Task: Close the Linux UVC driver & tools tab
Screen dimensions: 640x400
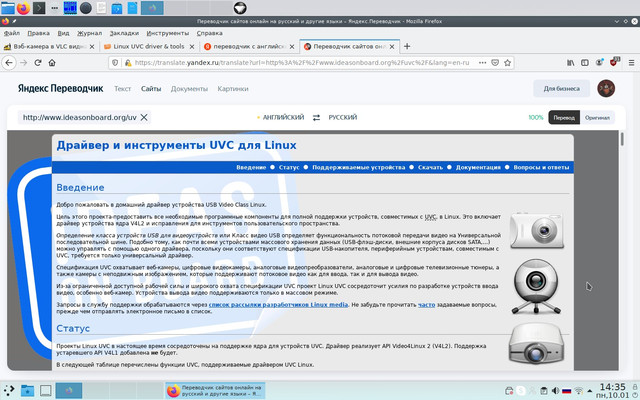Action: (192, 47)
